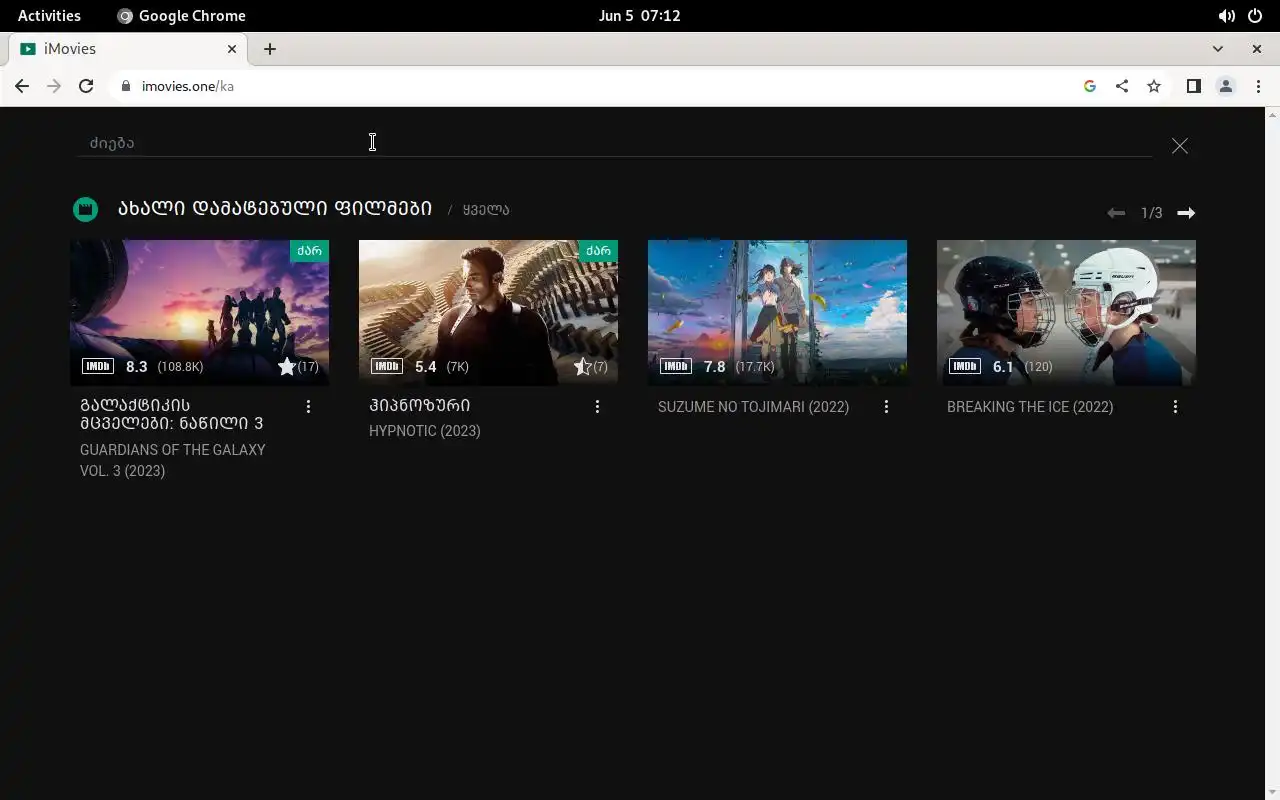This screenshot has width=1280, height=800.
Task: Focus the ძიება search input field
Action: (615, 143)
